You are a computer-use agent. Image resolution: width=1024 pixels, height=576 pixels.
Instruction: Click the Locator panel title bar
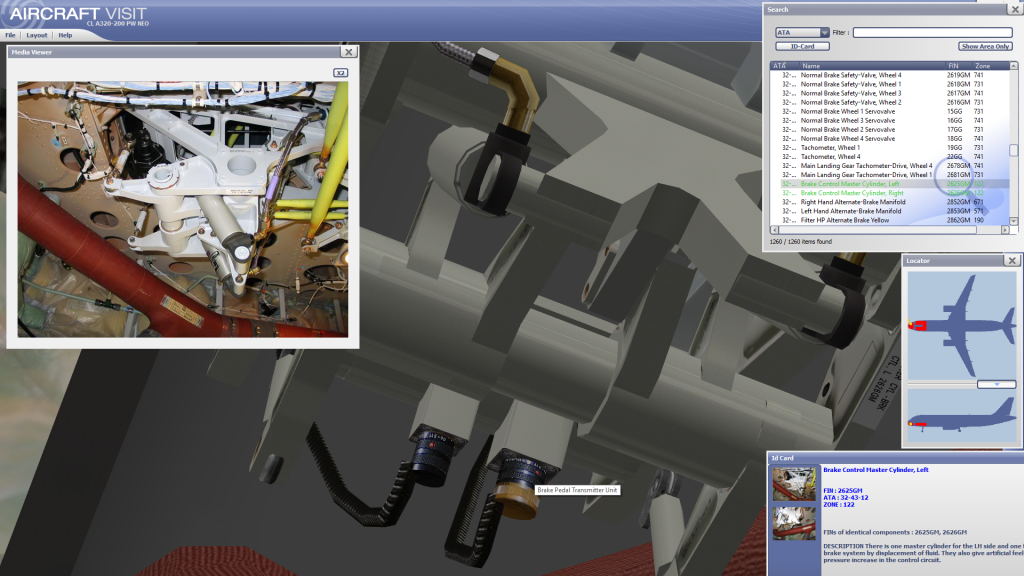(953, 261)
